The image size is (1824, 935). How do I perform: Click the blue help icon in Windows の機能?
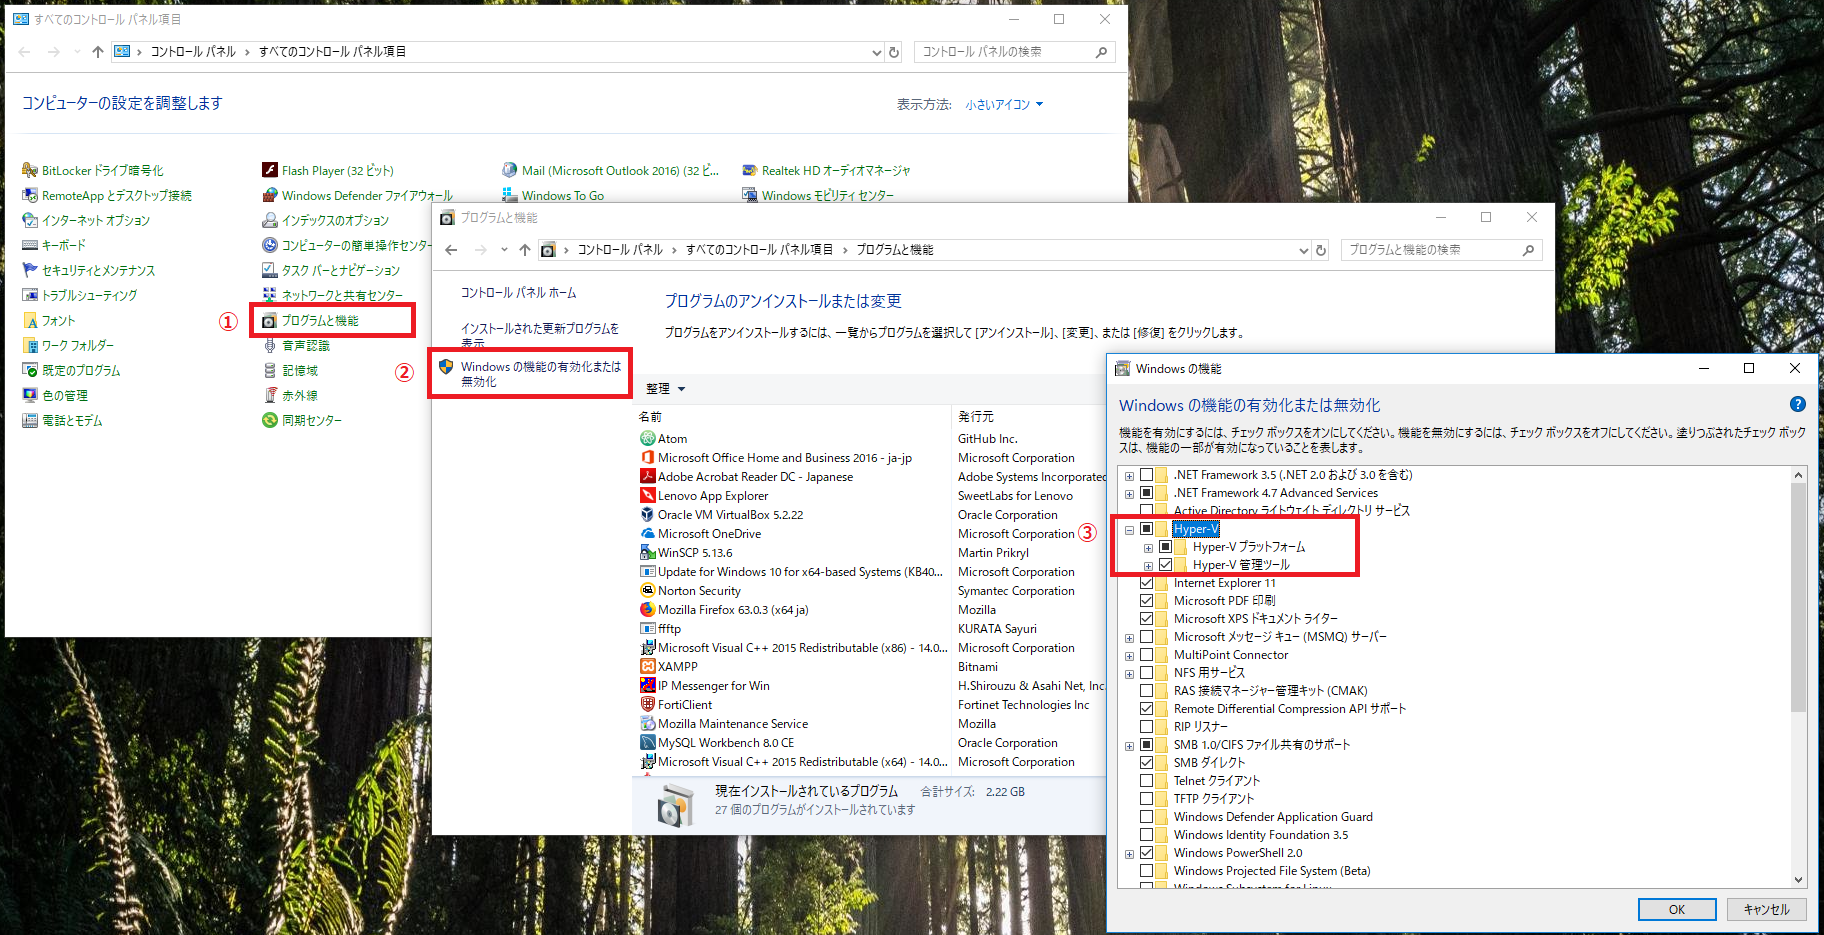tap(1797, 404)
